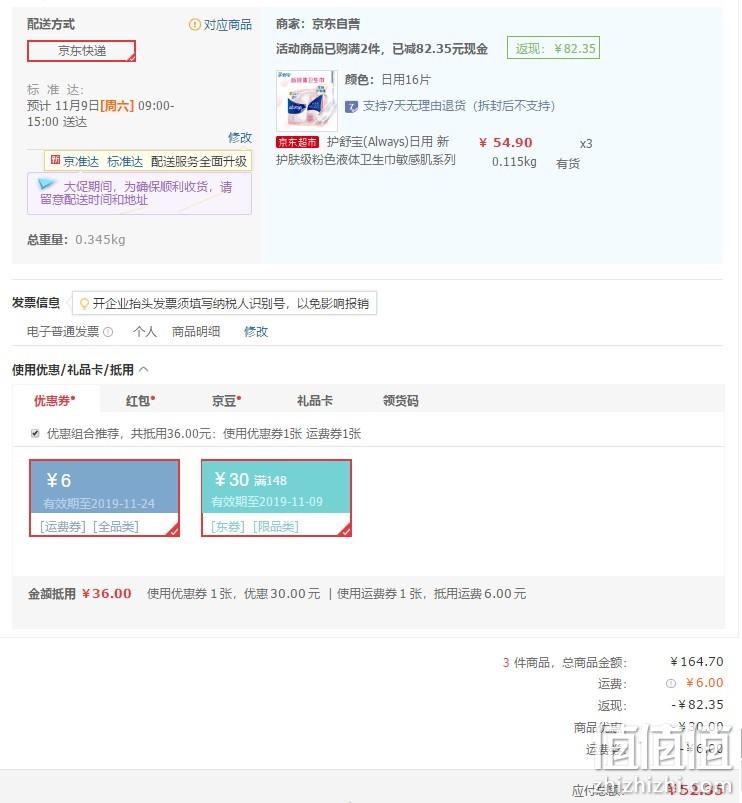The height and width of the screenshot is (803, 742).
Task: Click the 返现 ¥82.35 green badge
Action: [553, 48]
